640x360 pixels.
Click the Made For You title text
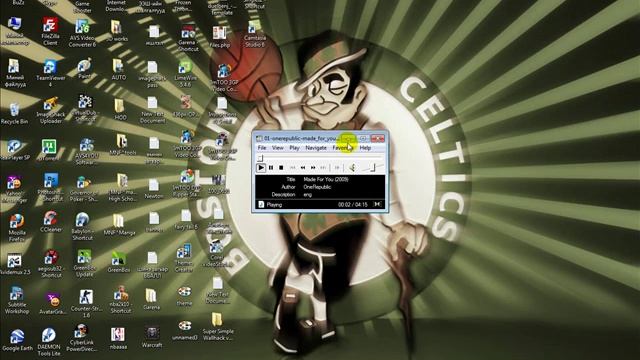[326, 179]
